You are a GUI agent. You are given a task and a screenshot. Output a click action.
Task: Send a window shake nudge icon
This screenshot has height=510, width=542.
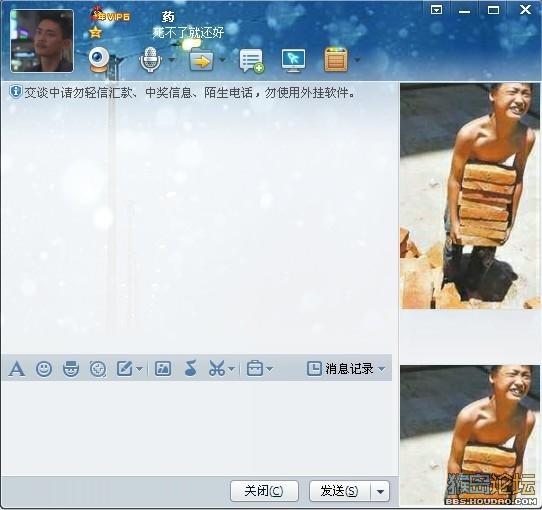pyautogui.click(x=98, y=369)
